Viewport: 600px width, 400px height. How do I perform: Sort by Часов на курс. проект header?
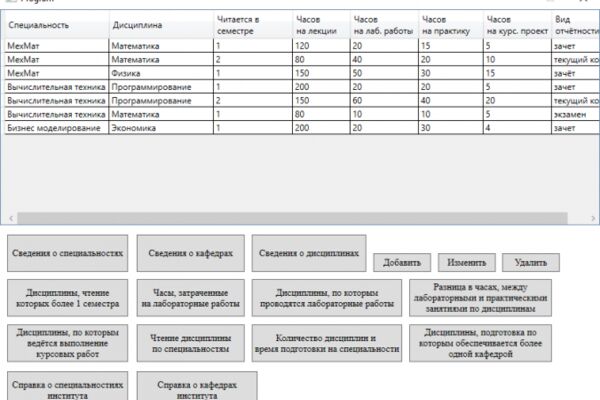[517, 25]
